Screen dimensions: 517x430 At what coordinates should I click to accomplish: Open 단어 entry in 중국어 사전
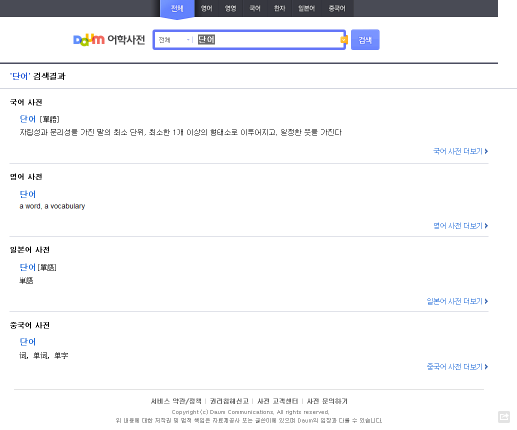click(x=28, y=342)
